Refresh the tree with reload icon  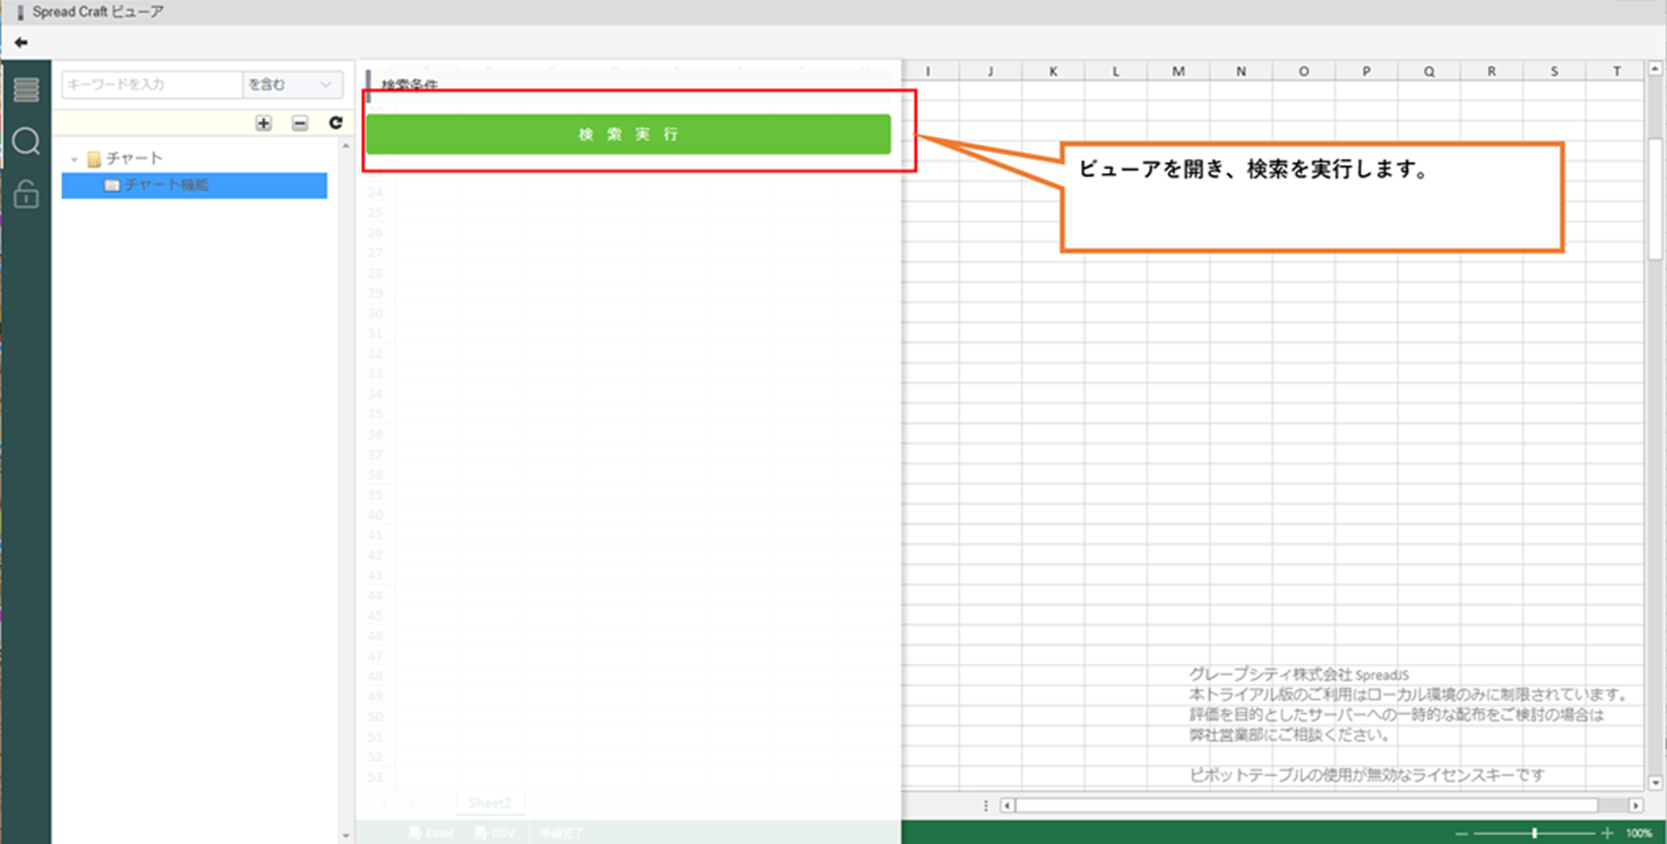coord(336,123)
